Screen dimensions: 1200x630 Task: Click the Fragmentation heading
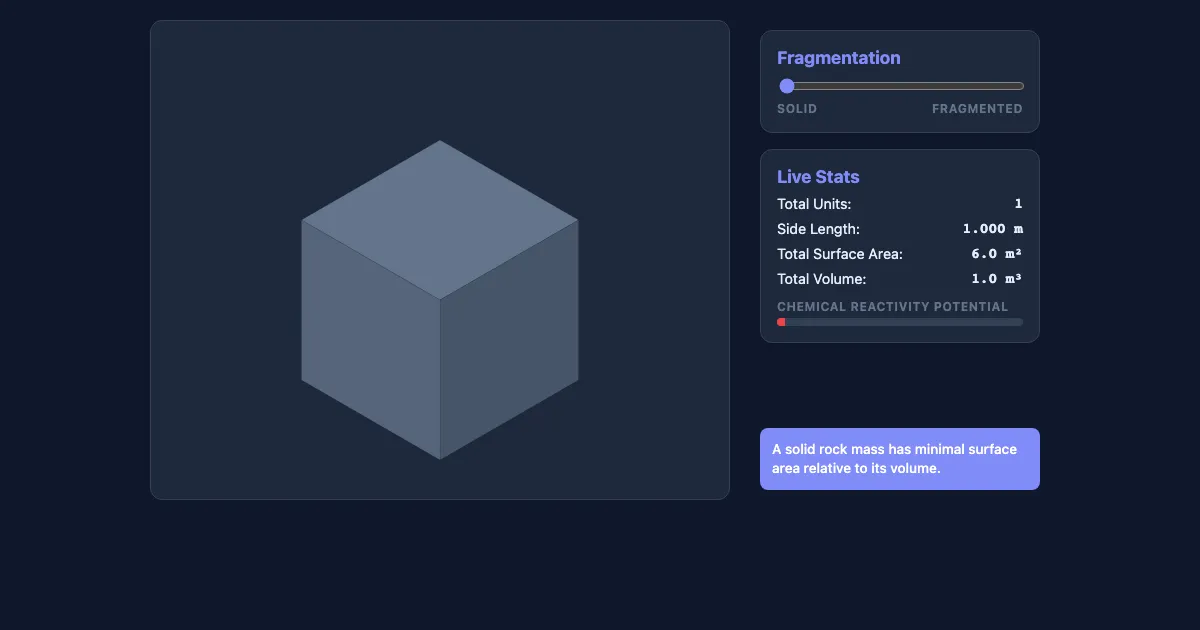[839, 58]
